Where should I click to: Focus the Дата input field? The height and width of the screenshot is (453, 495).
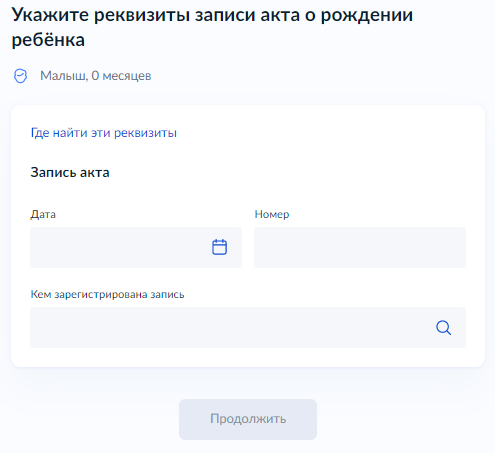coord(136,247)
